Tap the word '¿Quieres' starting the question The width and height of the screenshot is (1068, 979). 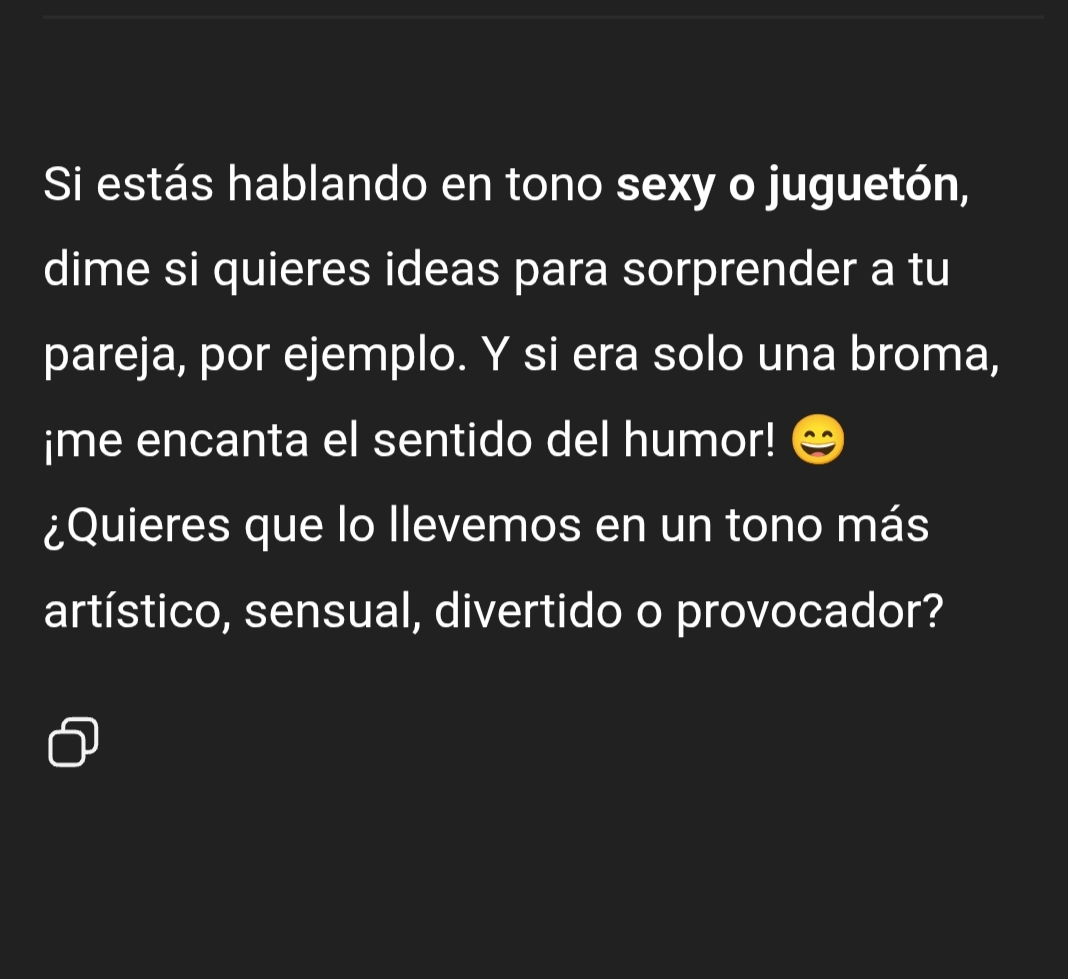coord(137,527)
